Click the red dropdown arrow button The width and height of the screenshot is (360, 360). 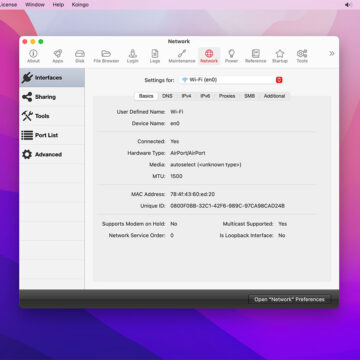tap(279, 80)
